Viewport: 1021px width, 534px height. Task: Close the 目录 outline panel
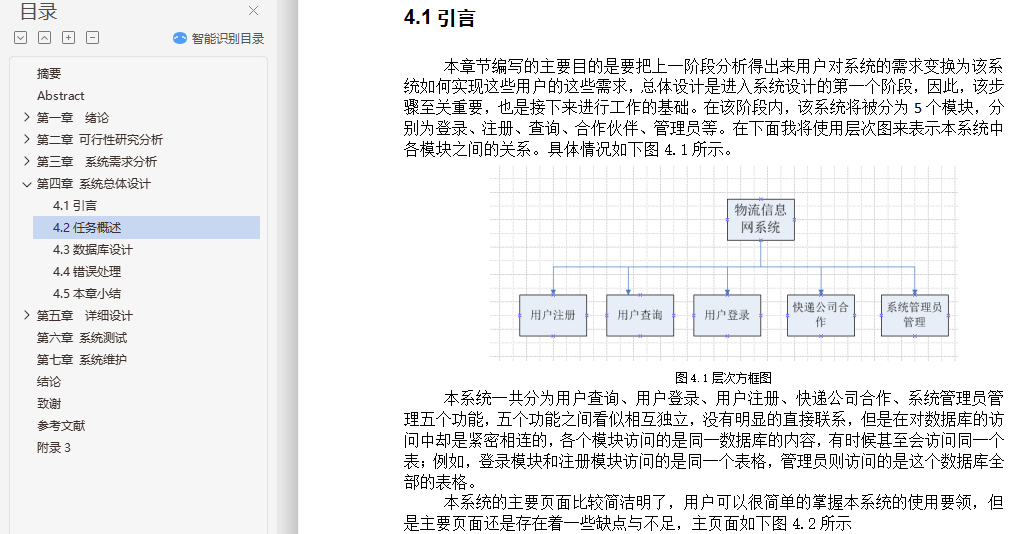253,10
